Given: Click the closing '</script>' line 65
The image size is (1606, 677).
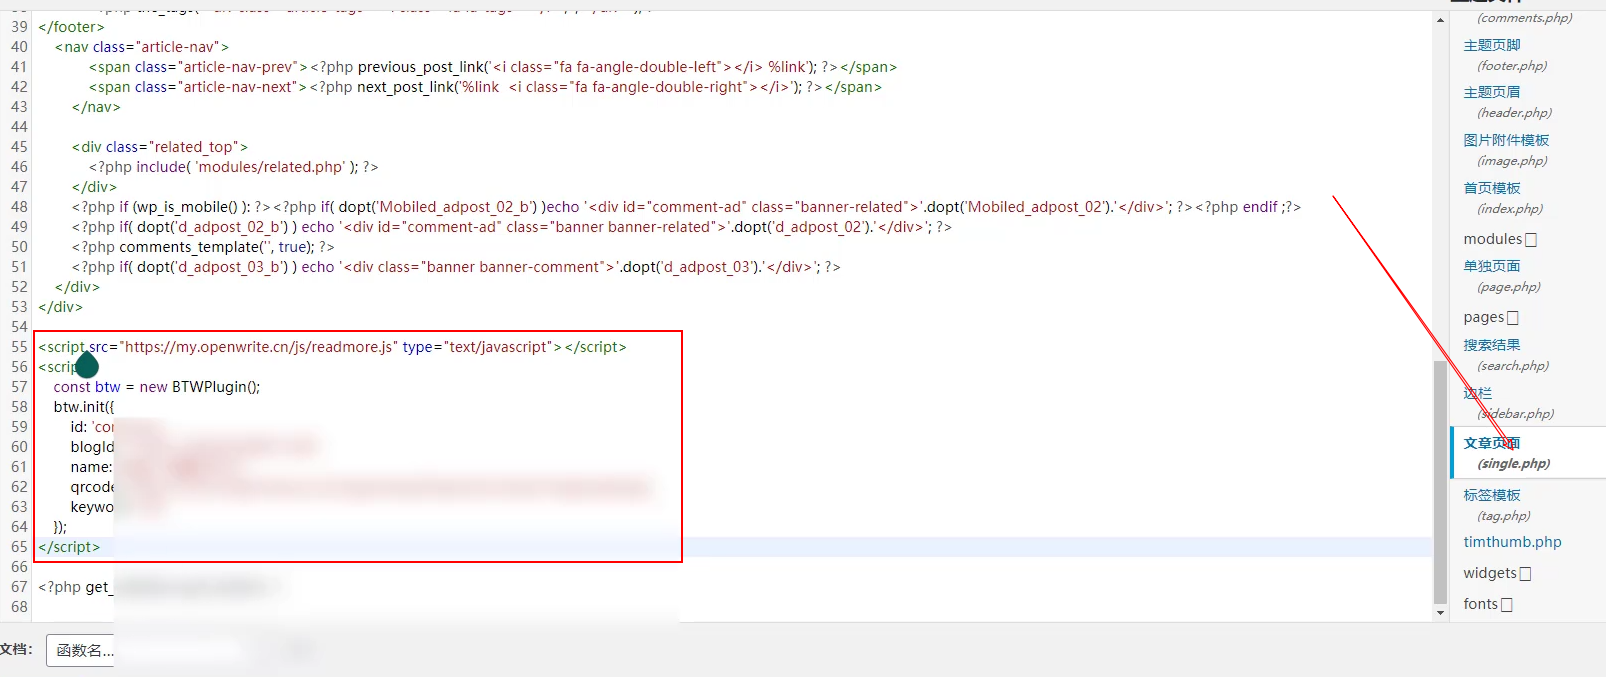Looking at the screenshot, I should 69,547.
